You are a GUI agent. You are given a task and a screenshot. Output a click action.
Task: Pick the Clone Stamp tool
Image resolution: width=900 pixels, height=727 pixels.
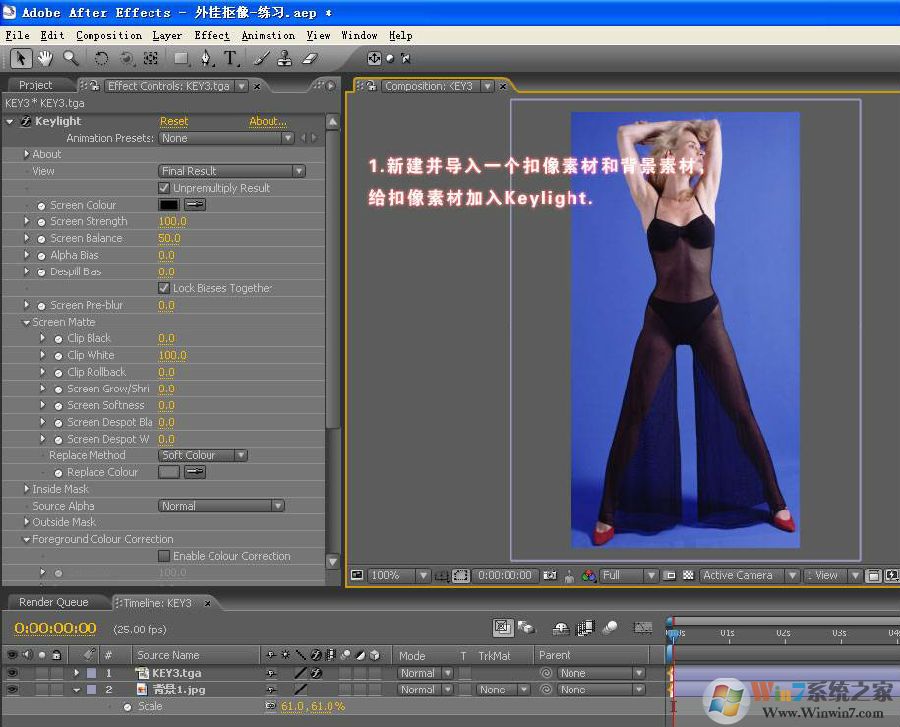(285, 58)
